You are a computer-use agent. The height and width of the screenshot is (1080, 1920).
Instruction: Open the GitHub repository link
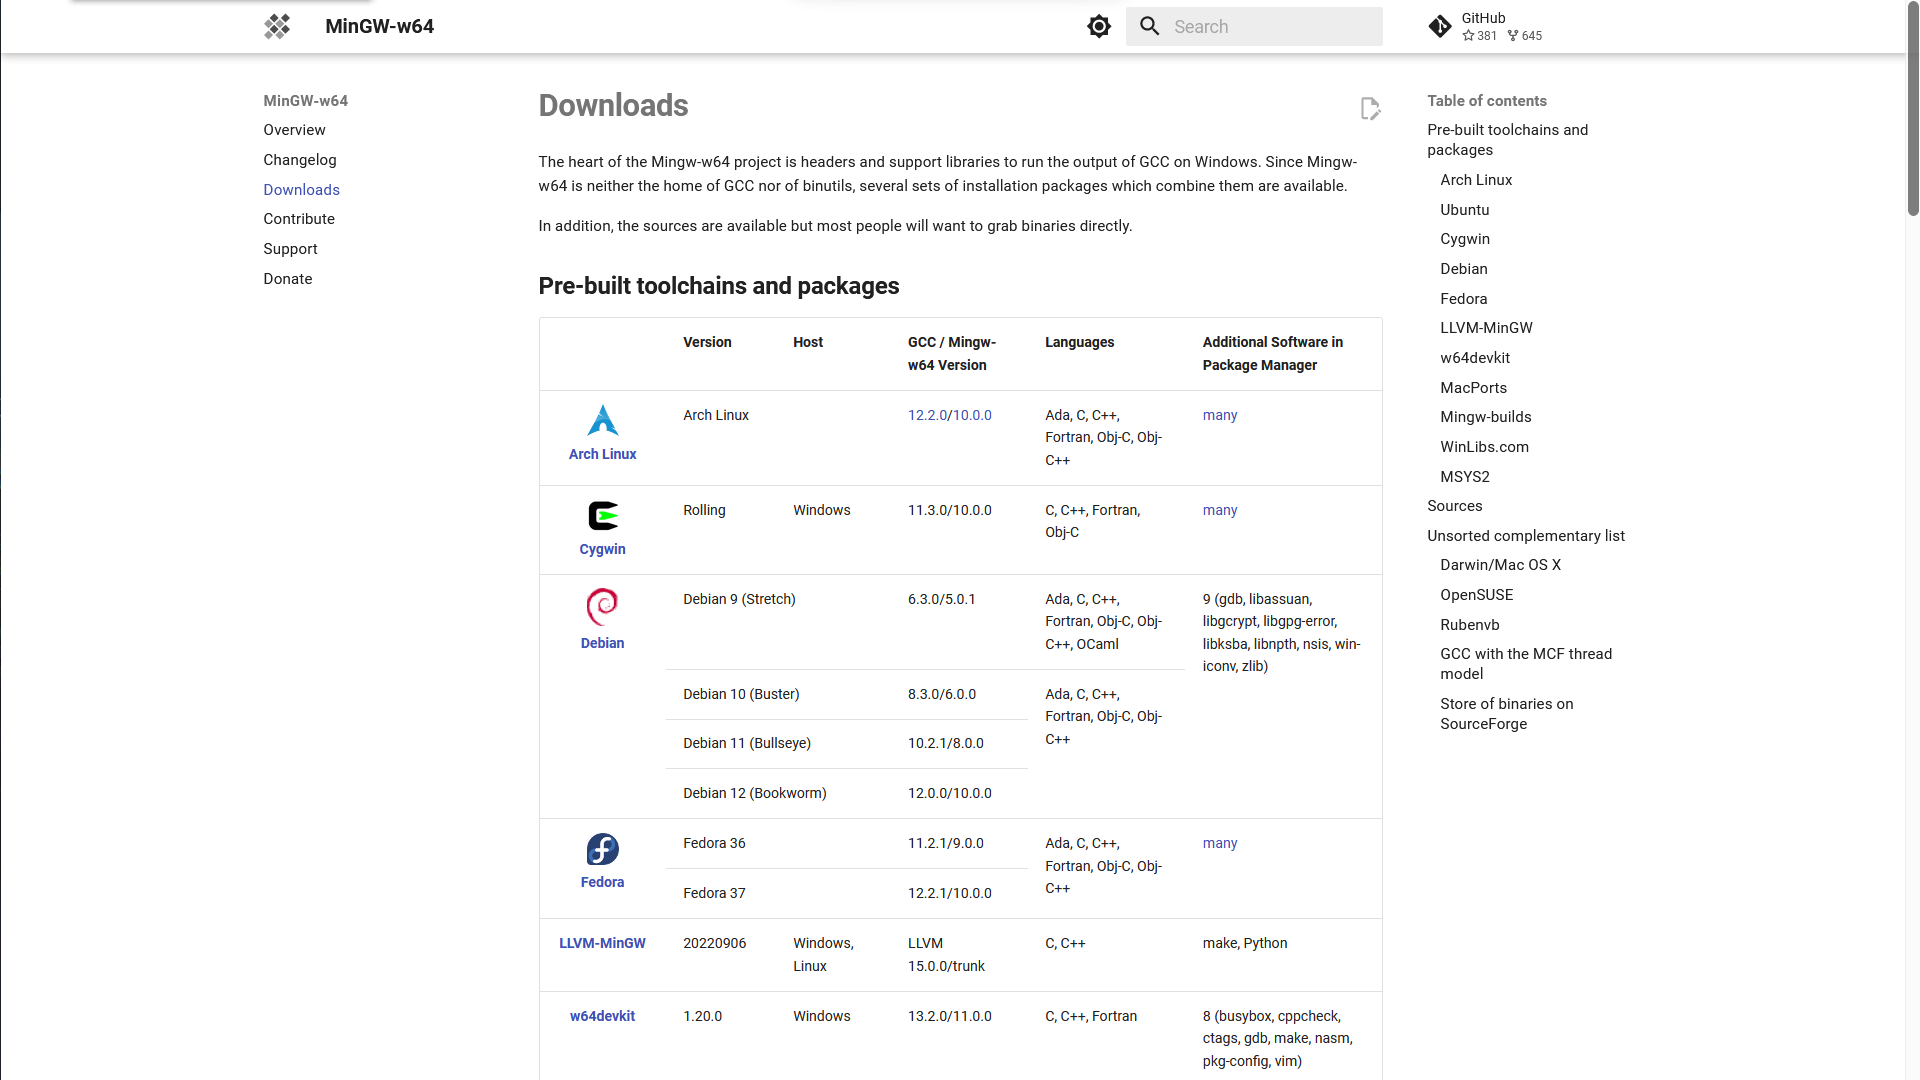coord(1486,27)
